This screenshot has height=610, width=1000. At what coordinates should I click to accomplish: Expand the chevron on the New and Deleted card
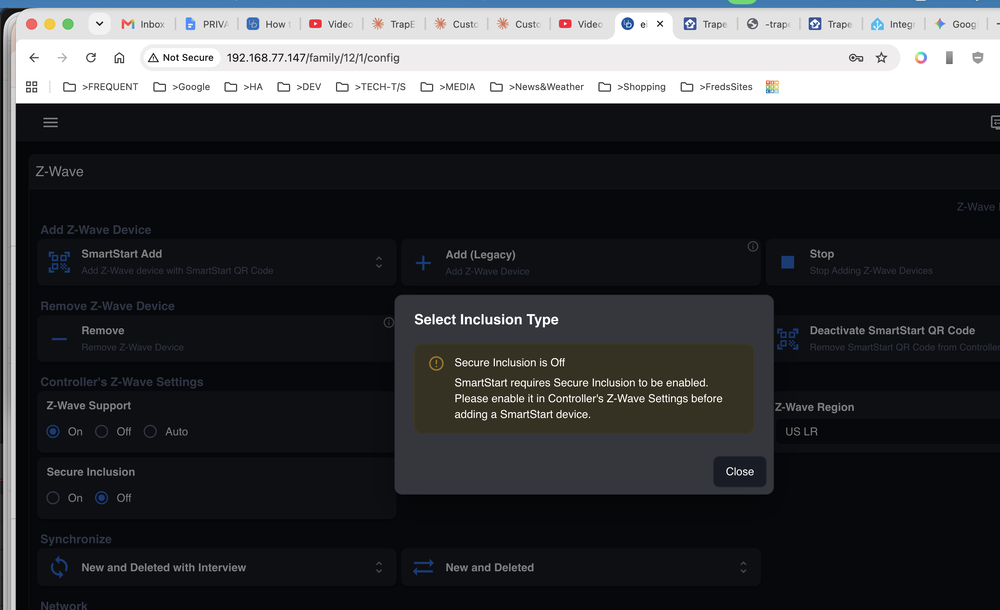click(743, 567)
